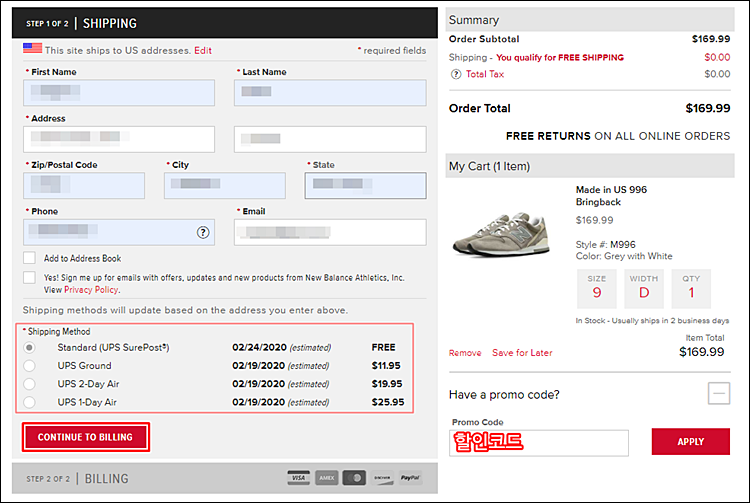Screen dimensions: 750x503
Task: Select Standard UPS SurePost shipping
Action: [x=29, y=348]
